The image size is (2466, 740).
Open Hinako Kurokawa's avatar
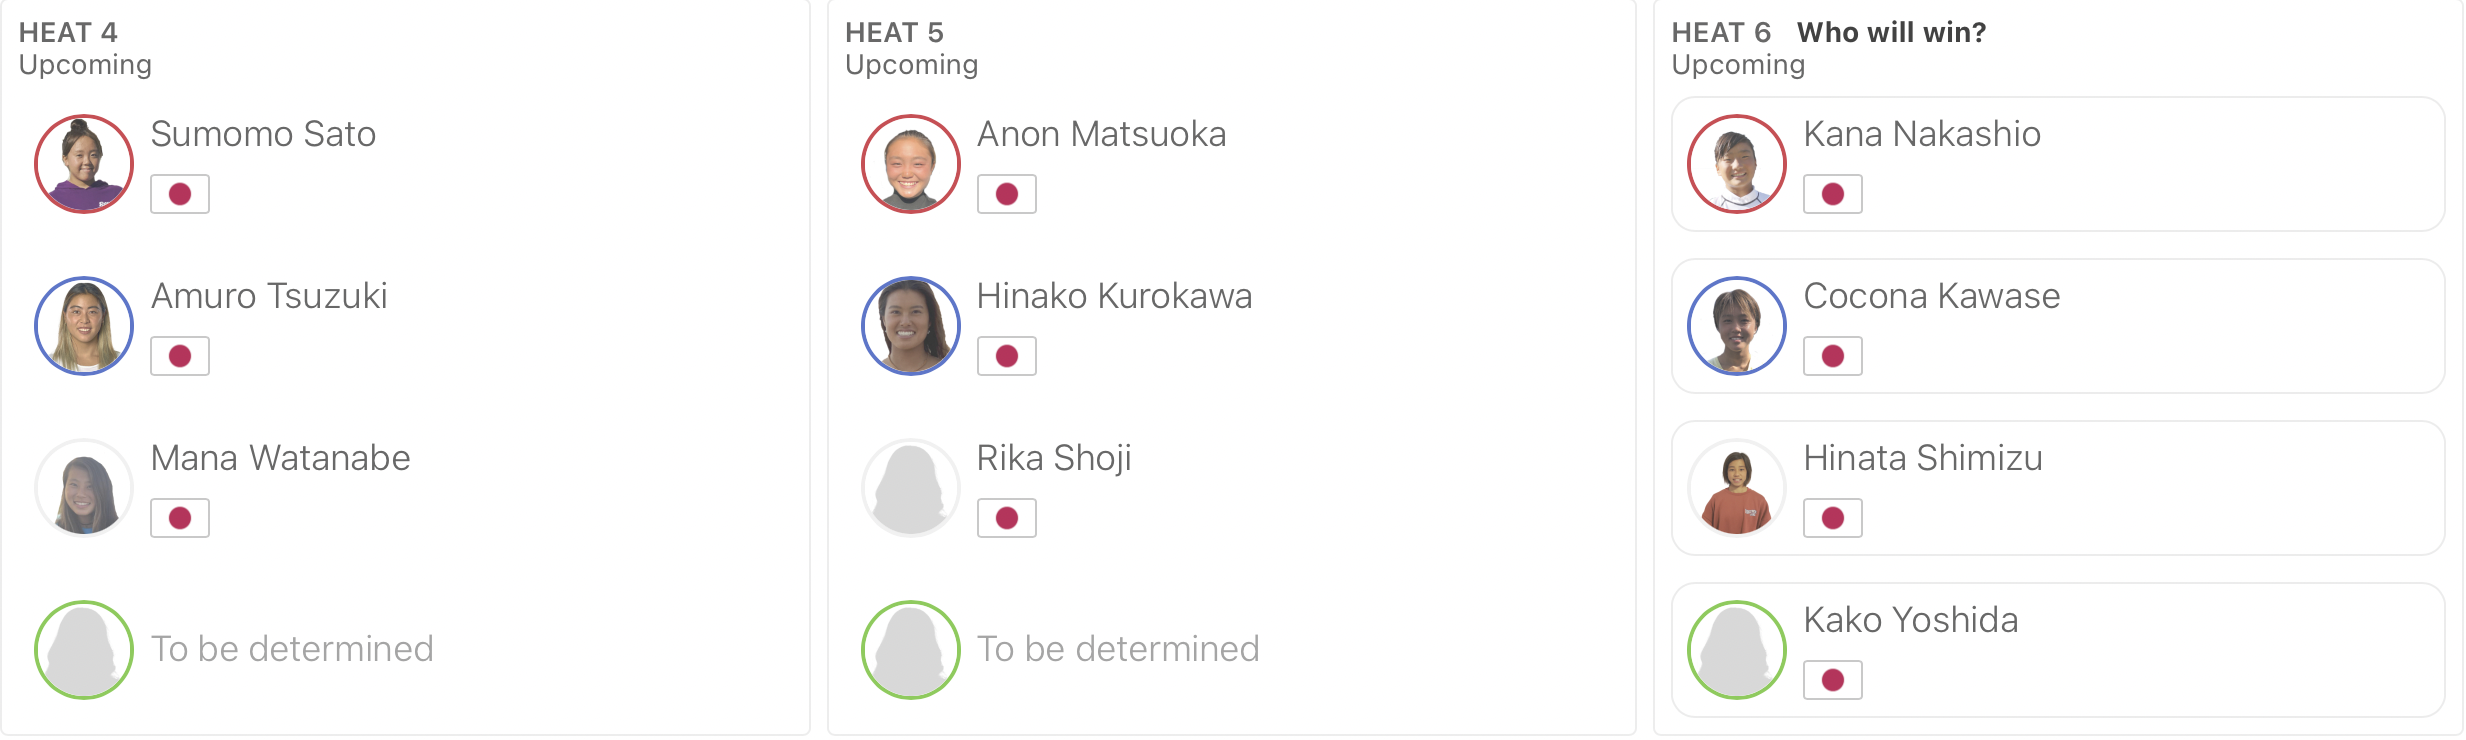(911, 326)
